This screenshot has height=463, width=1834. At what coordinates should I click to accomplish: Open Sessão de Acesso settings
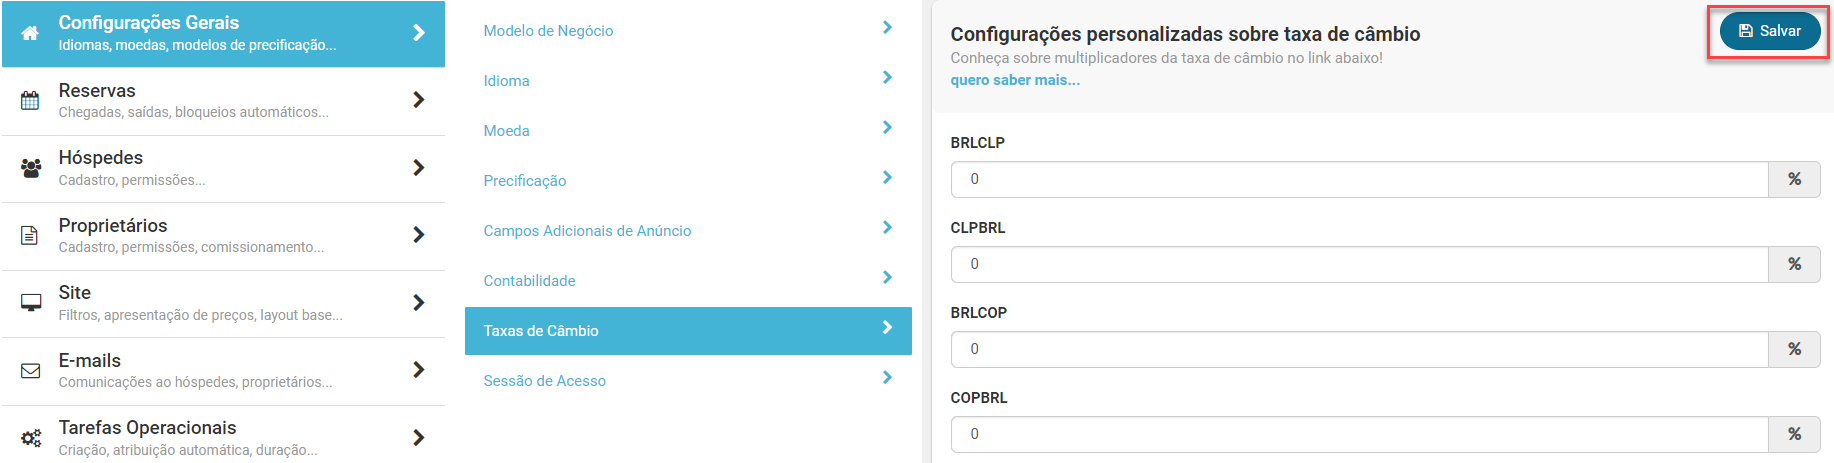pos(545,381)
